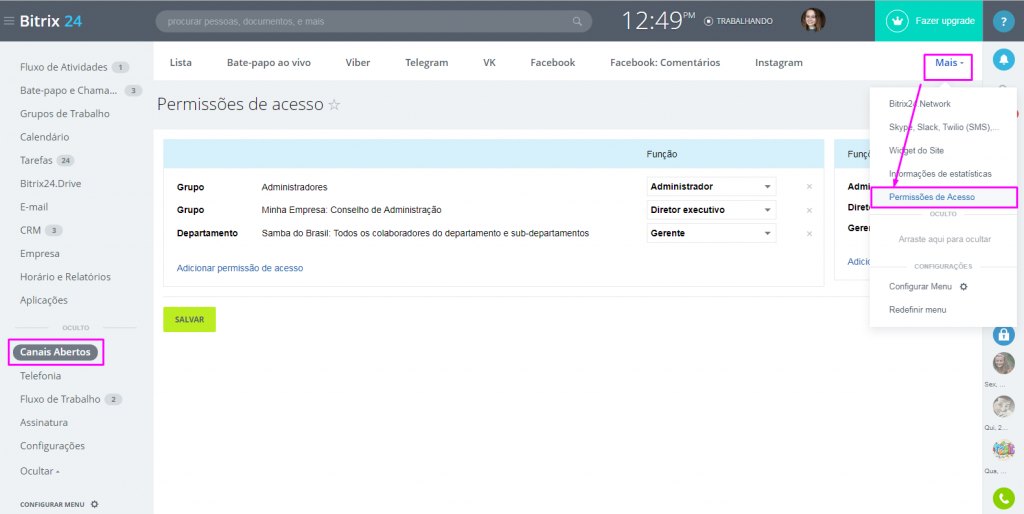This screenshot has width=1024, height=514.
Task: Open the Administrador role dropdown
Action: 711,187
